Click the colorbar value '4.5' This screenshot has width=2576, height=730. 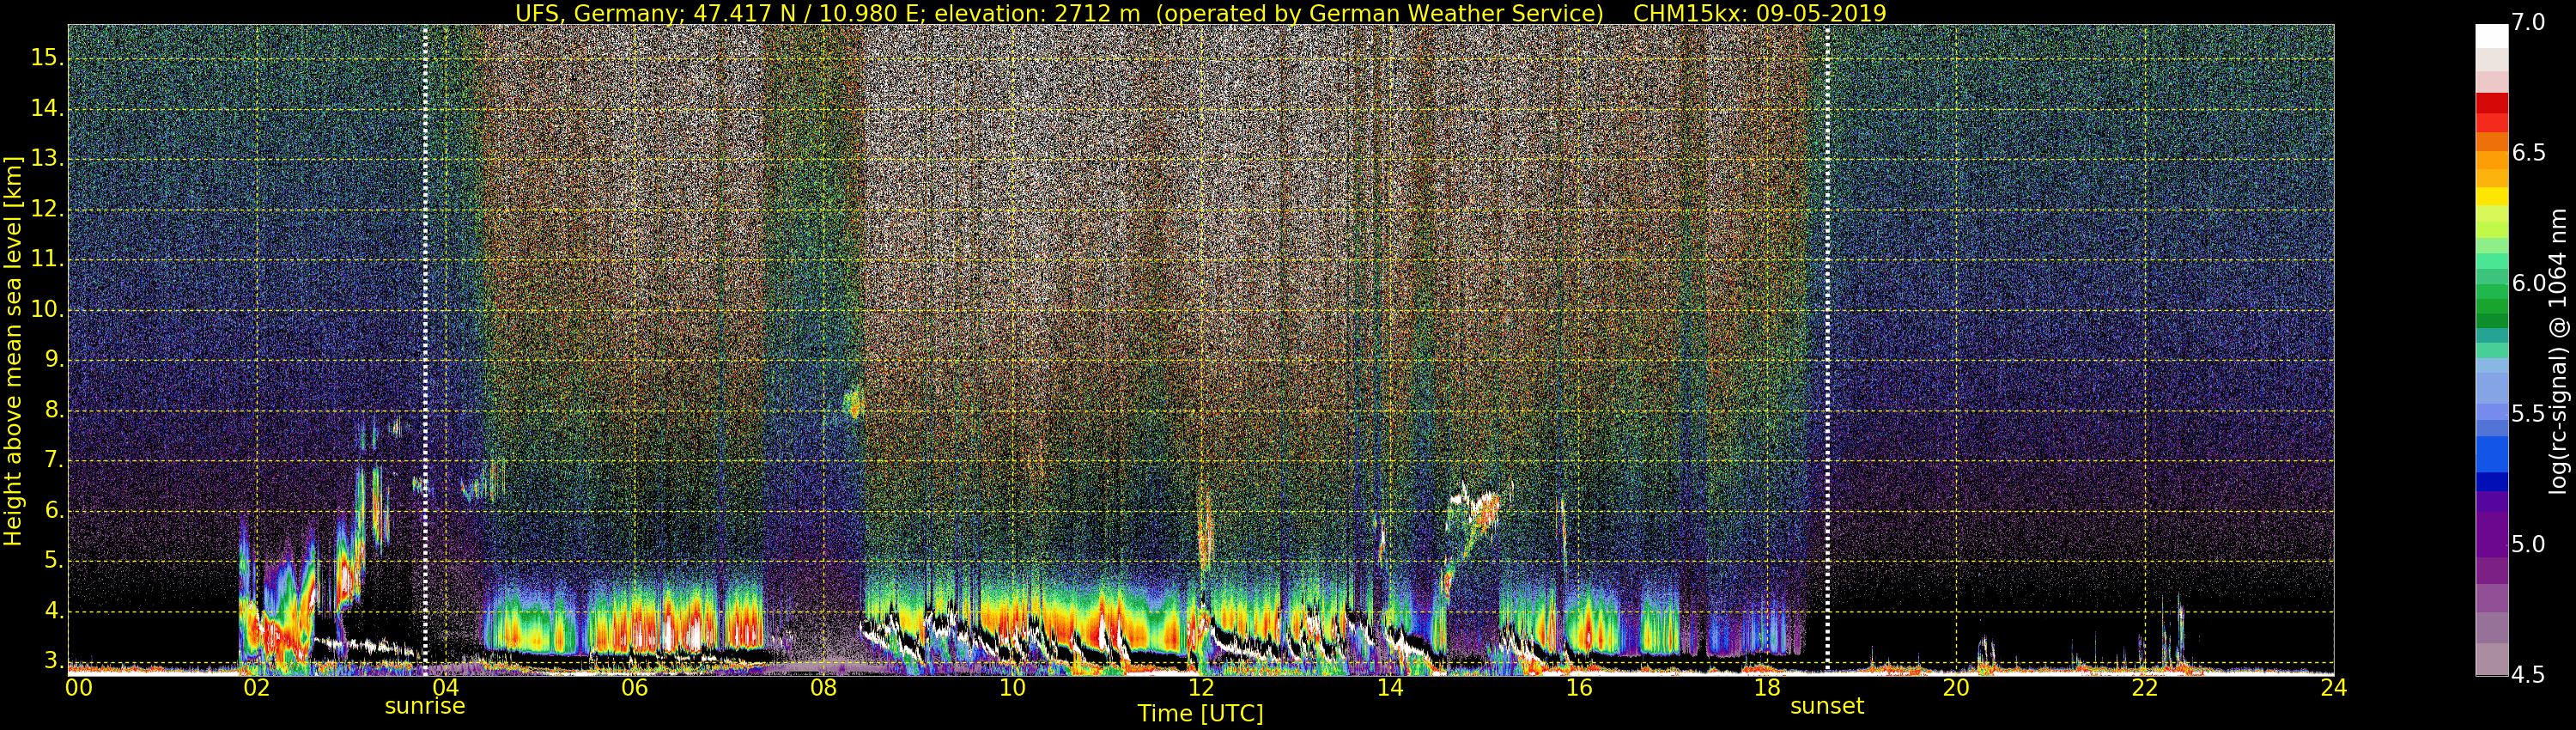[x=2529, y=675]
